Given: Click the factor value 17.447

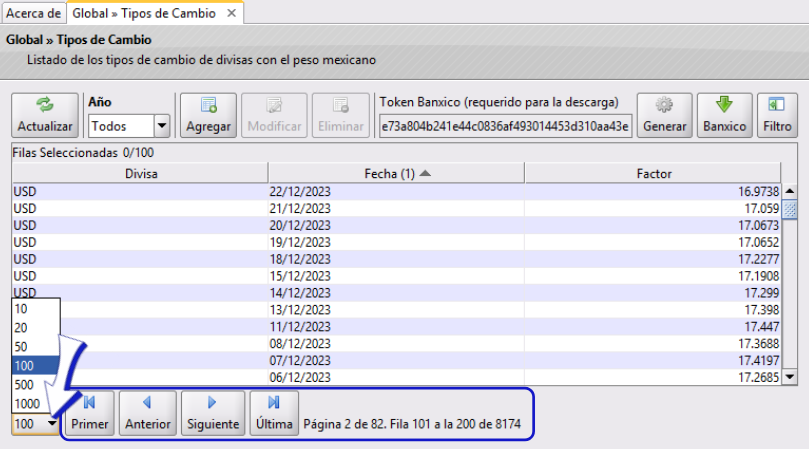Looking at the screenshot, I should coord(762,327).
